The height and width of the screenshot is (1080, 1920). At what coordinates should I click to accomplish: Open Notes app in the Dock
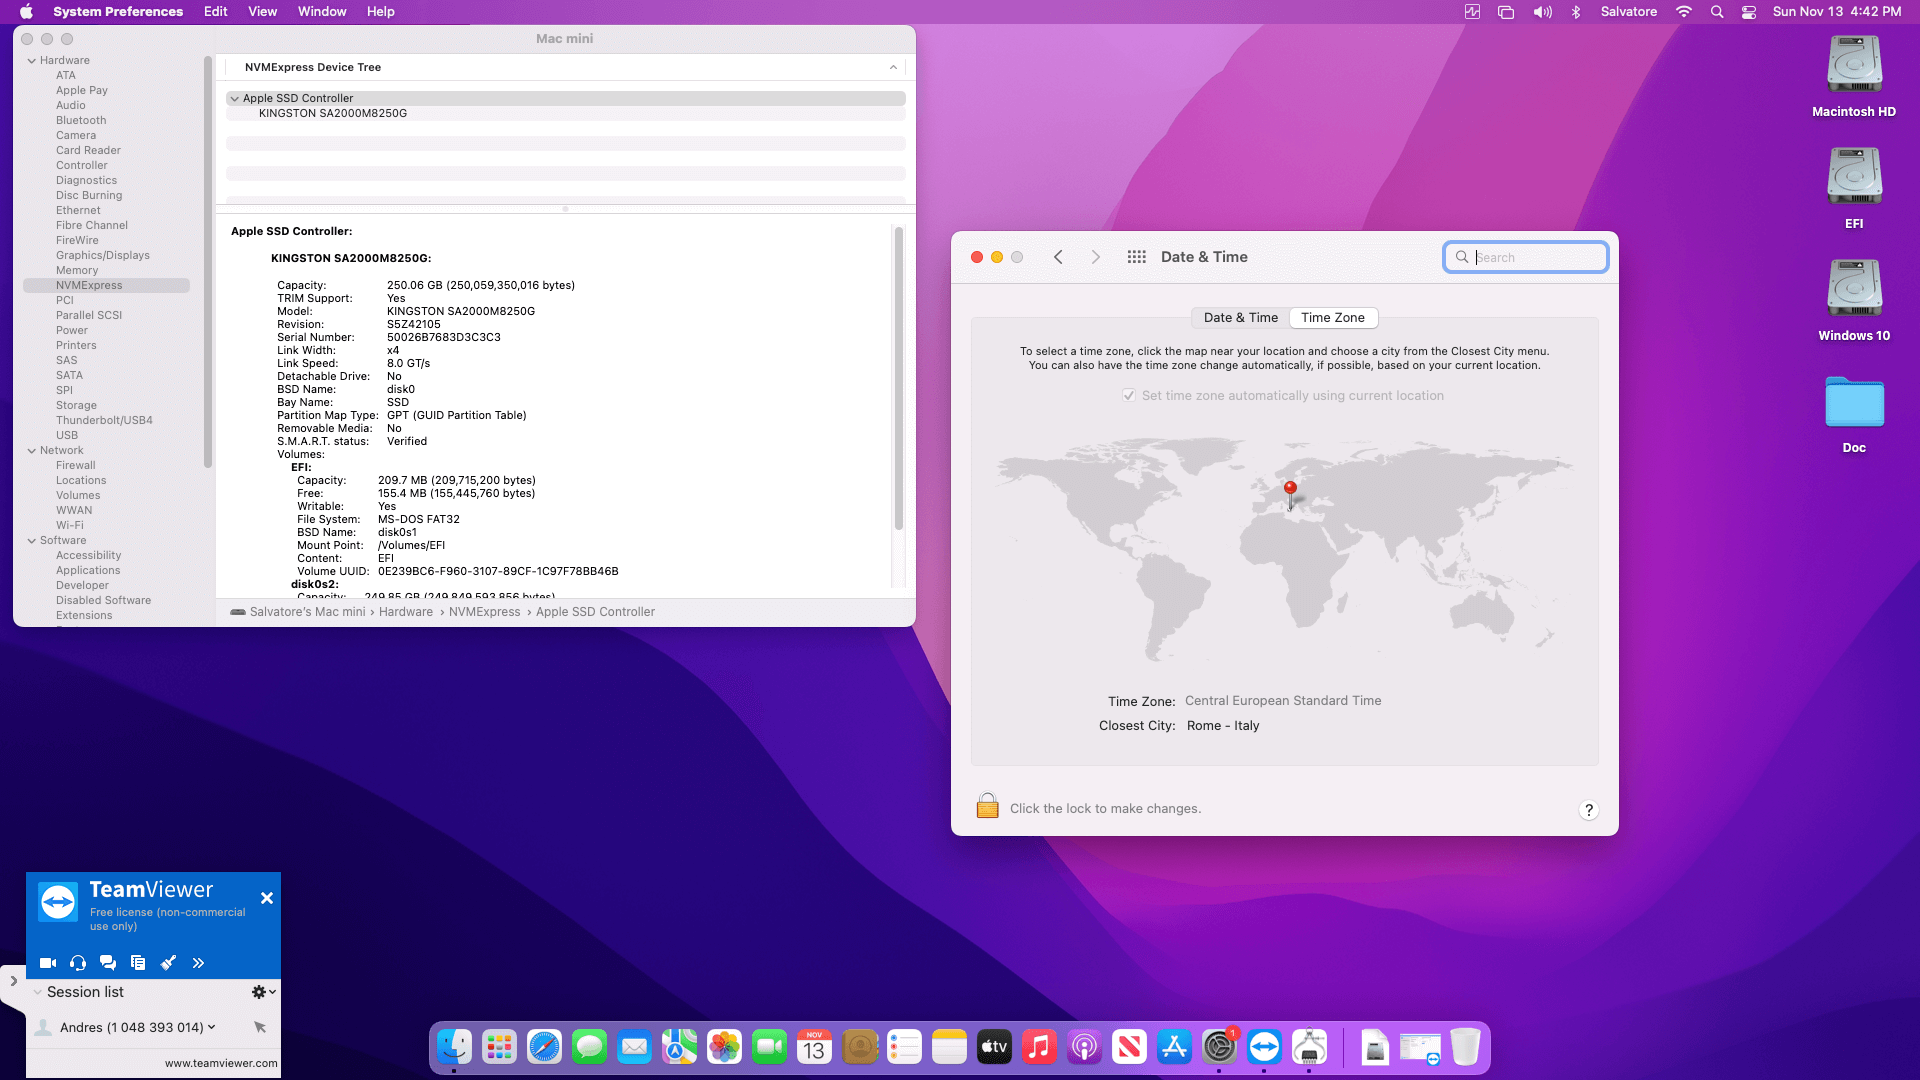coord(949,1047)
